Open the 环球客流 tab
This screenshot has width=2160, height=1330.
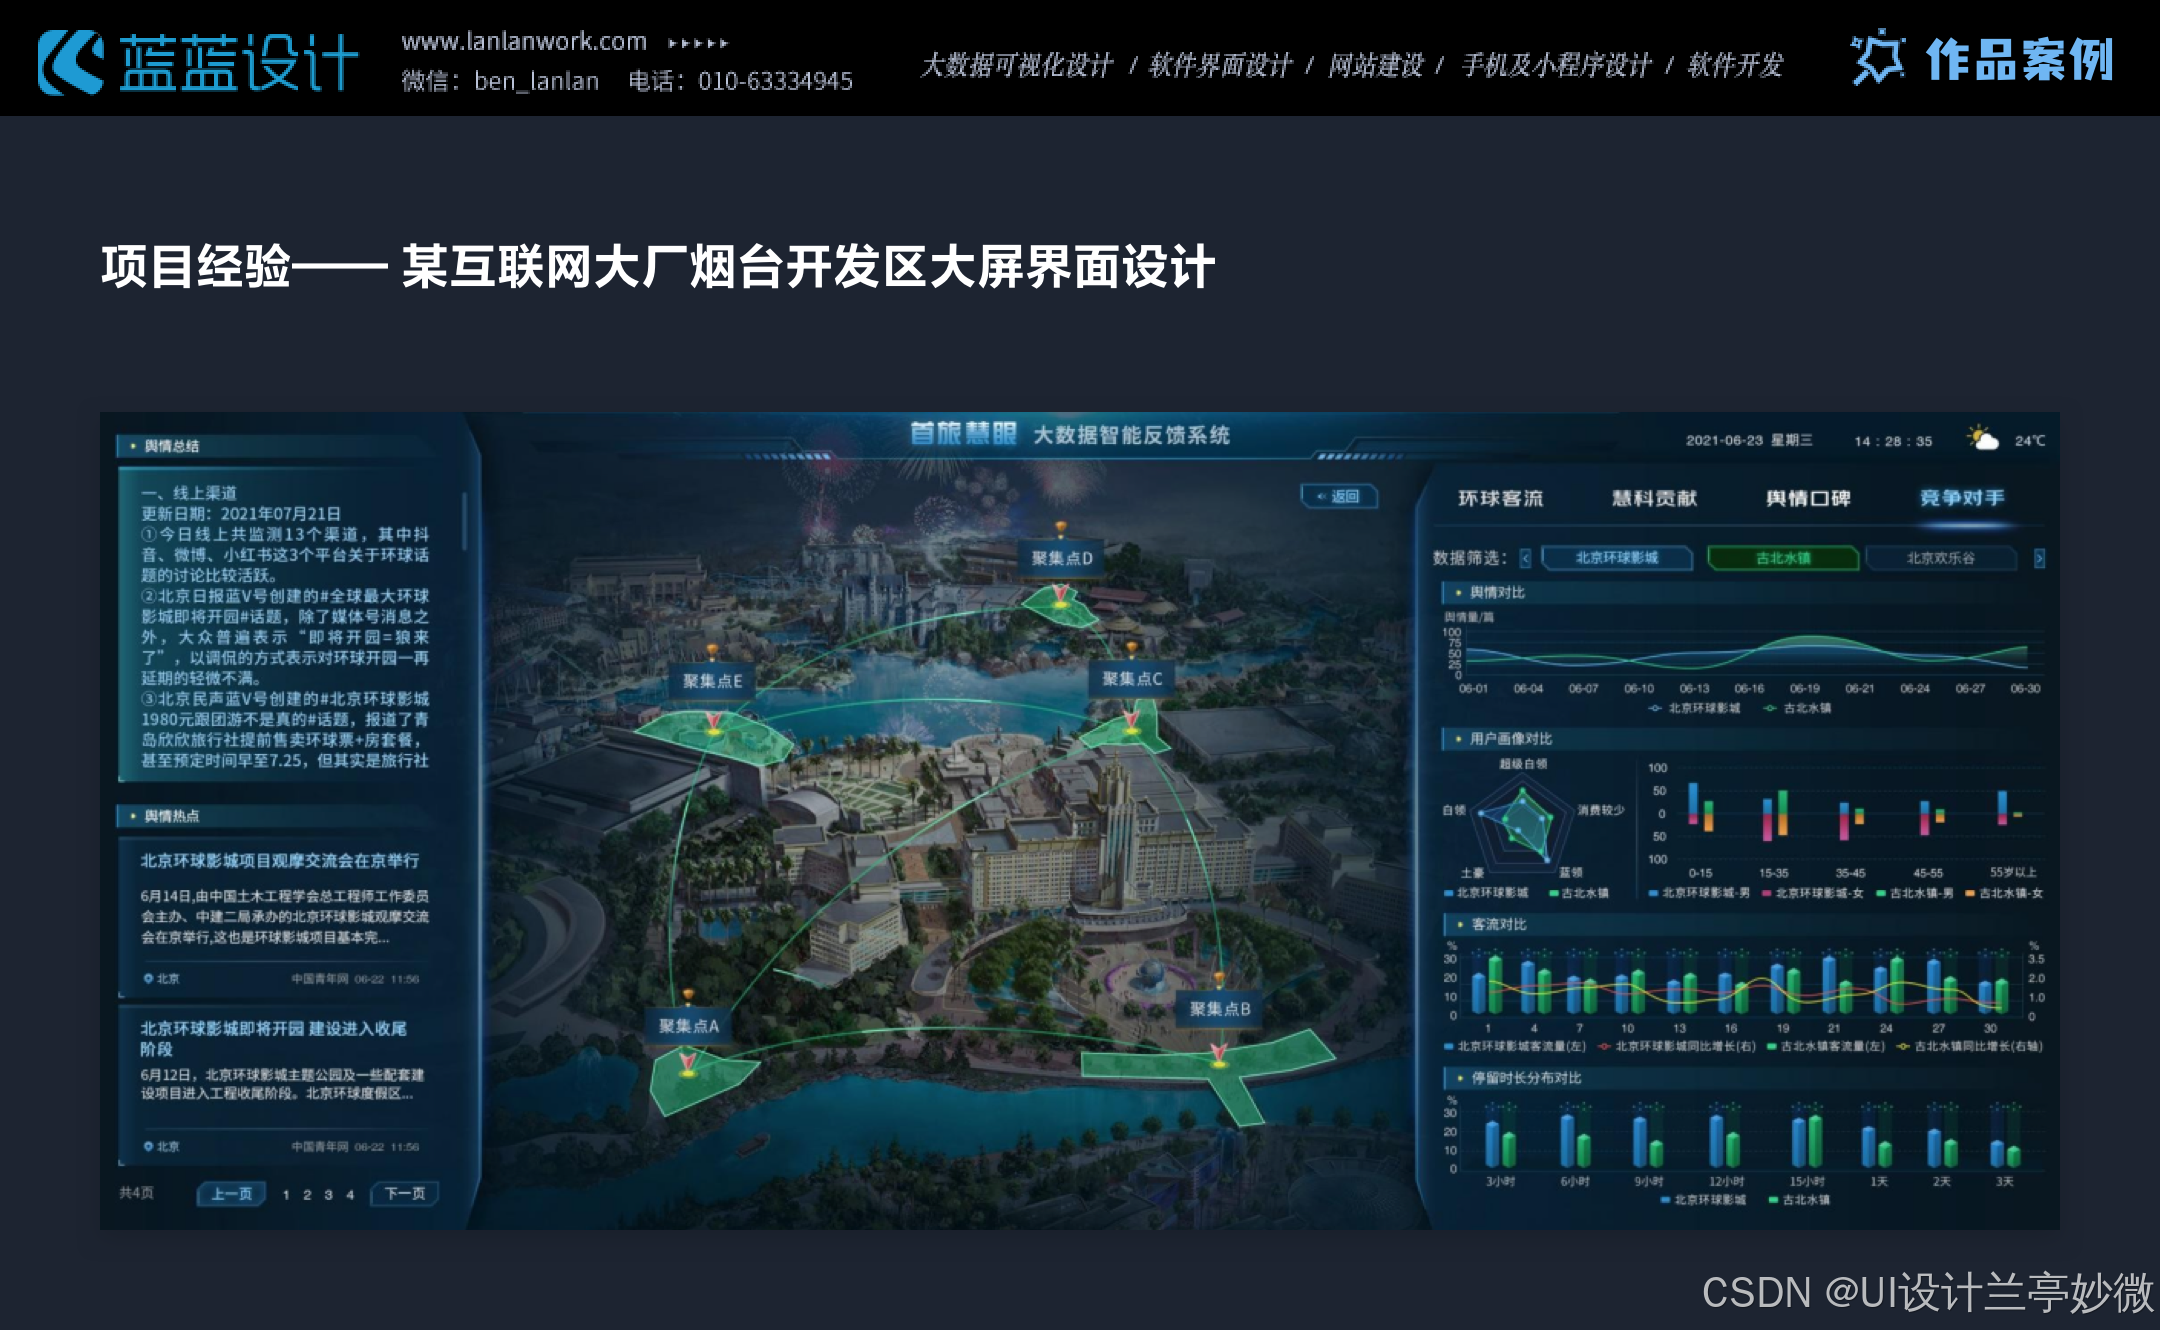pyautogui.click(x=1500, y=498)
